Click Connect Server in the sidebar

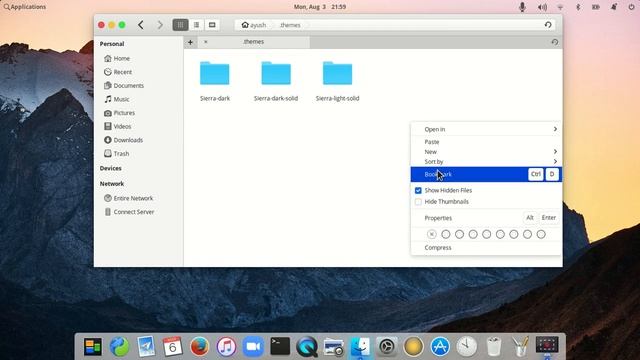pos(129,212)
